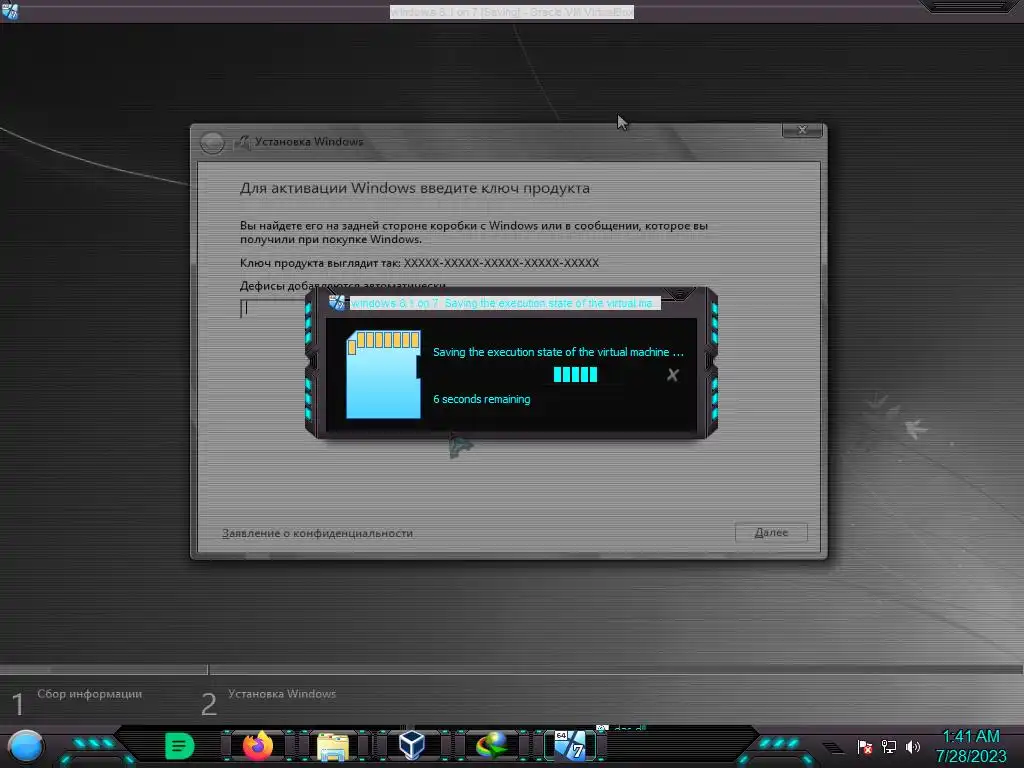
Task: Open File Explorer from the taskbar
Action: click(x=333, y=746)
